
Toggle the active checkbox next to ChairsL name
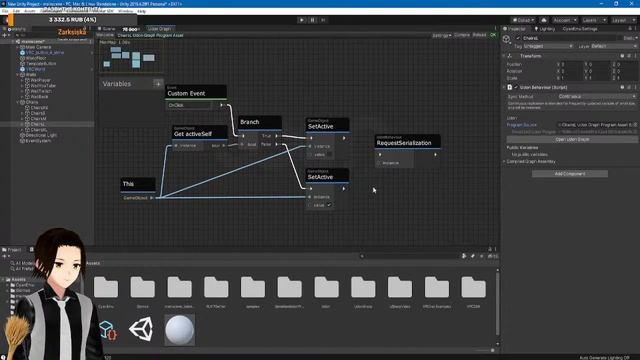518,38
